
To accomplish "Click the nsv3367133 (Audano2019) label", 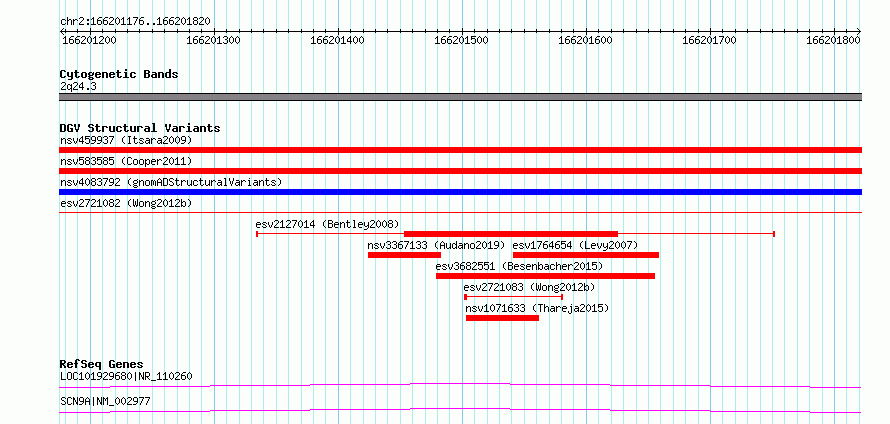I will click(x=436, y=245).
